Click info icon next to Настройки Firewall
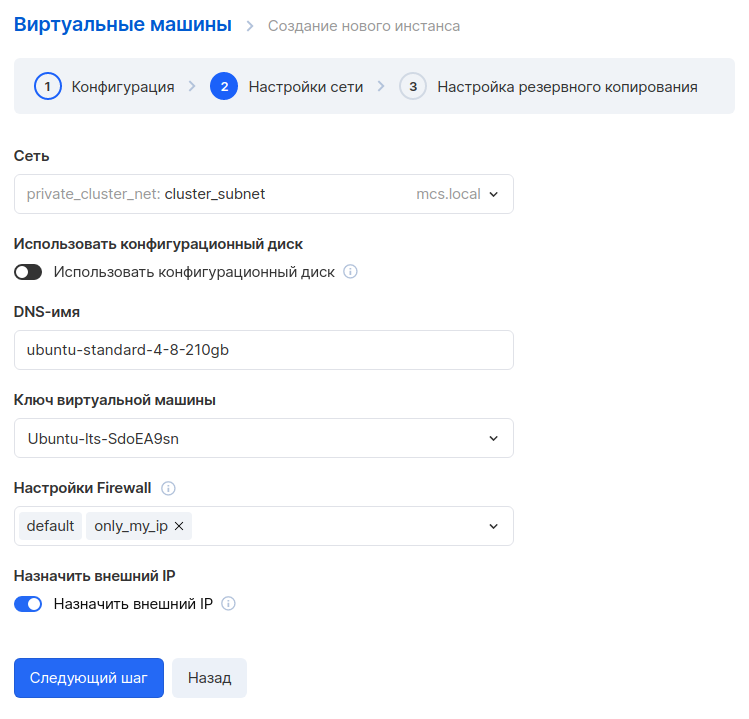The image size is (749, 719). click(x=168, y=488)
